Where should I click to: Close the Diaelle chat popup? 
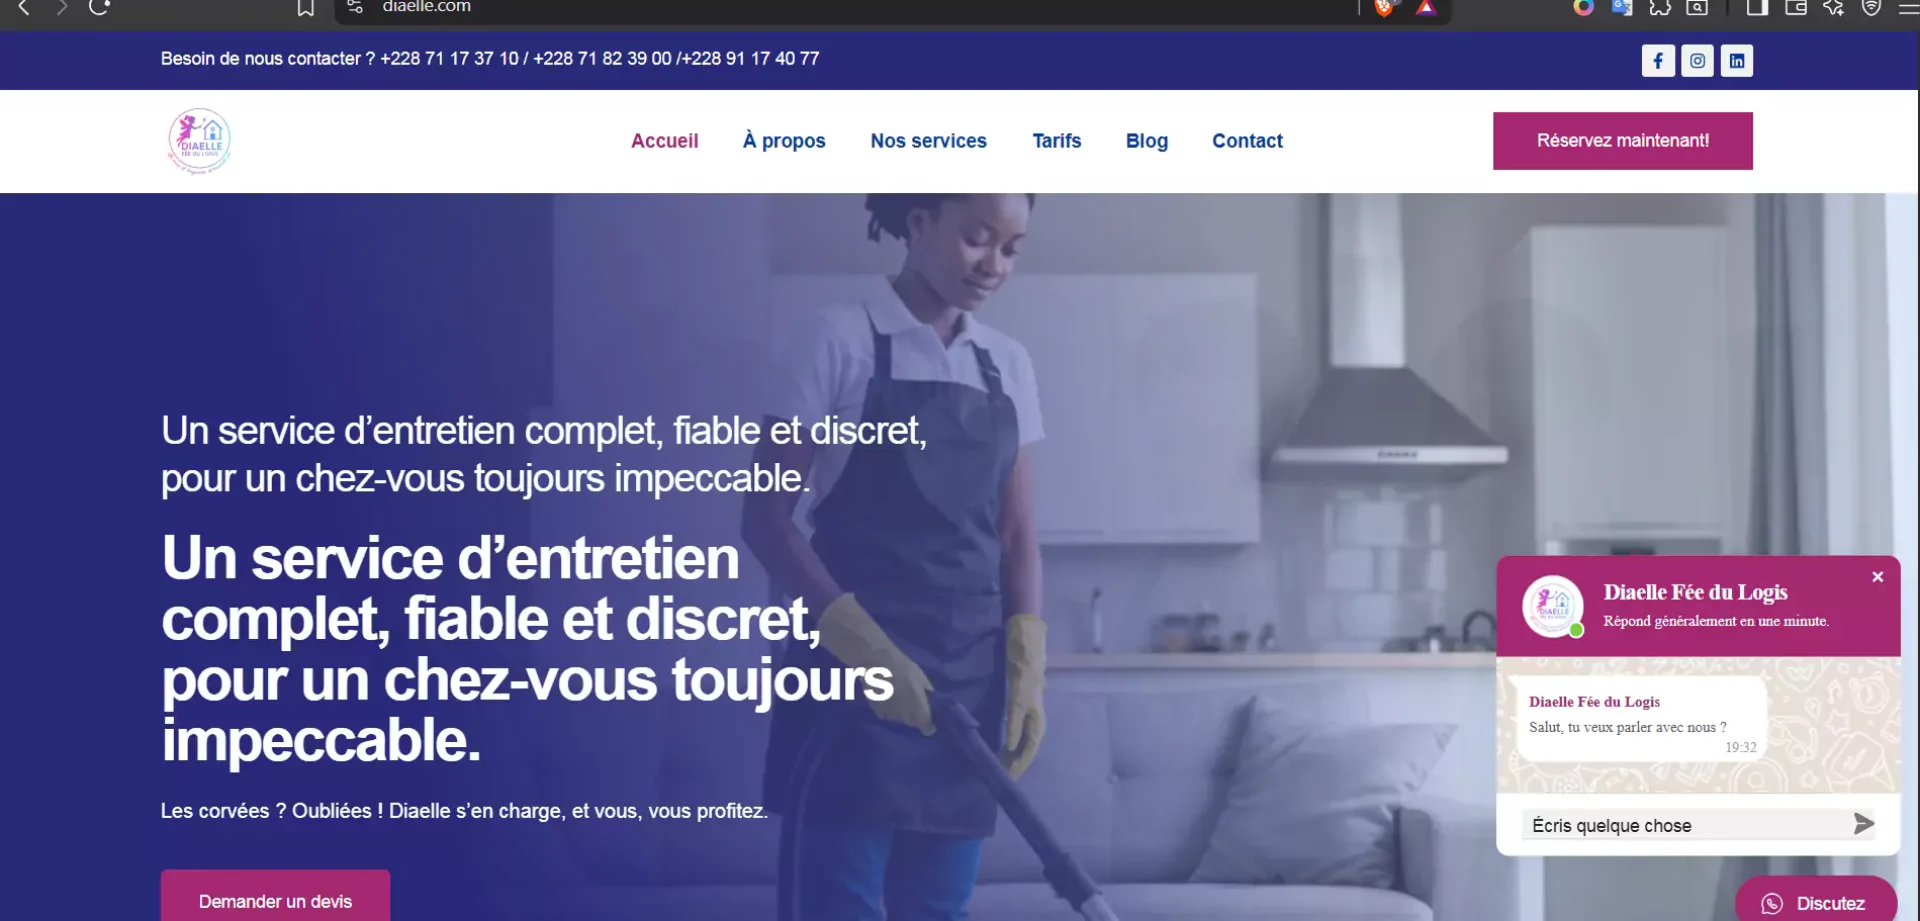pyautogui.click(x=1878, y=577)
